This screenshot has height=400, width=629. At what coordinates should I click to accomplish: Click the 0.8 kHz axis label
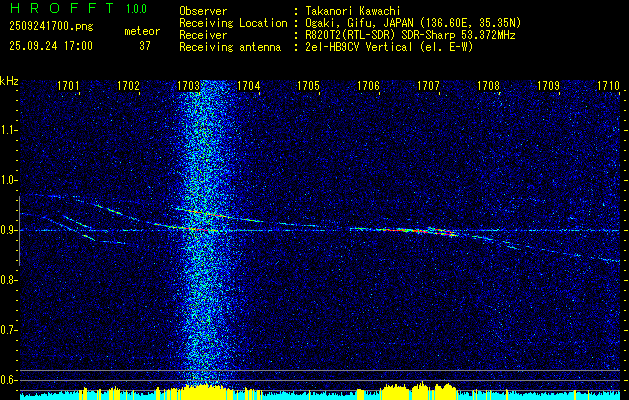[x=8, y=280]
